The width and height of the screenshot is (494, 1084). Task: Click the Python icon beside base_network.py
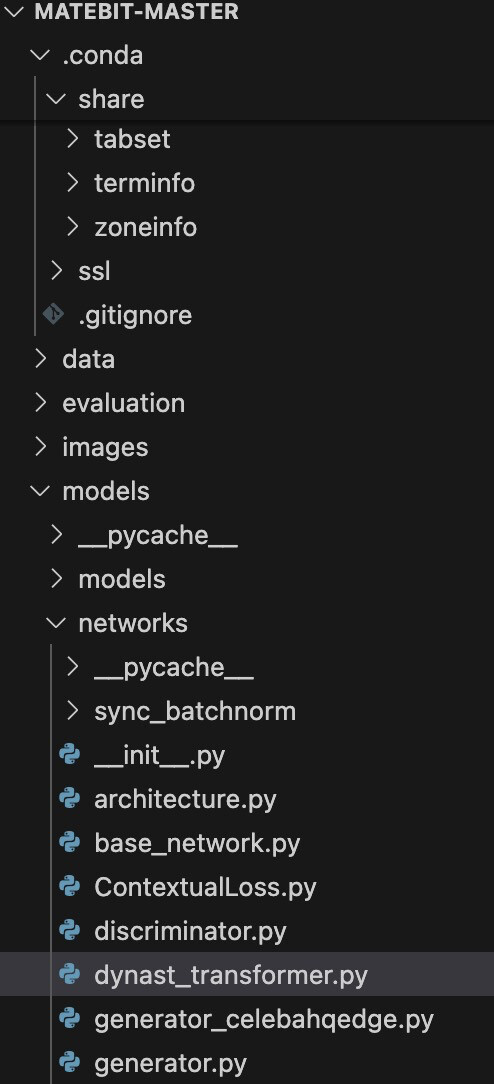[x=70, y=843]
